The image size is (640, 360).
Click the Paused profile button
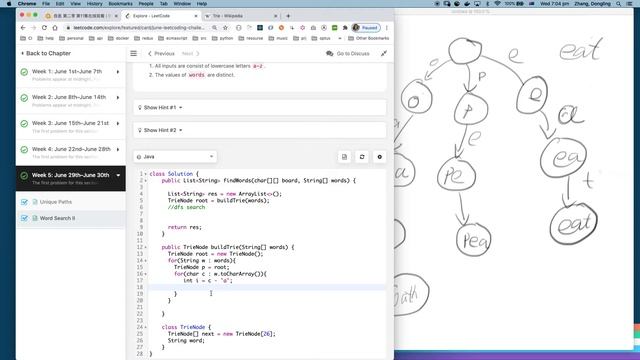(366, 28)
